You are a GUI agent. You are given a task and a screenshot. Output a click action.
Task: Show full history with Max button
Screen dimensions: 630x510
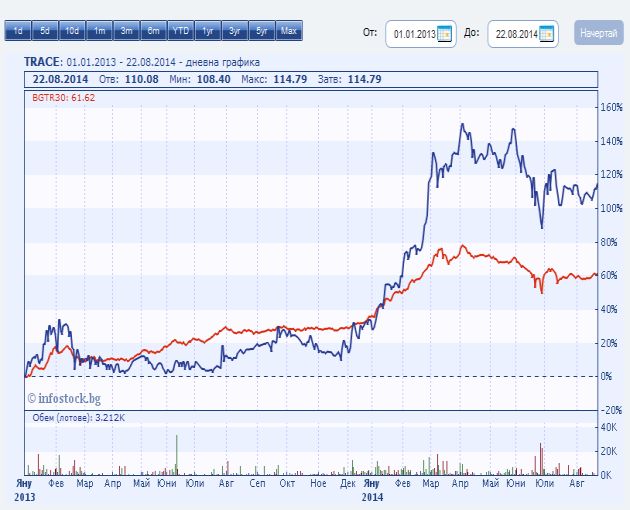click(289, 31)
